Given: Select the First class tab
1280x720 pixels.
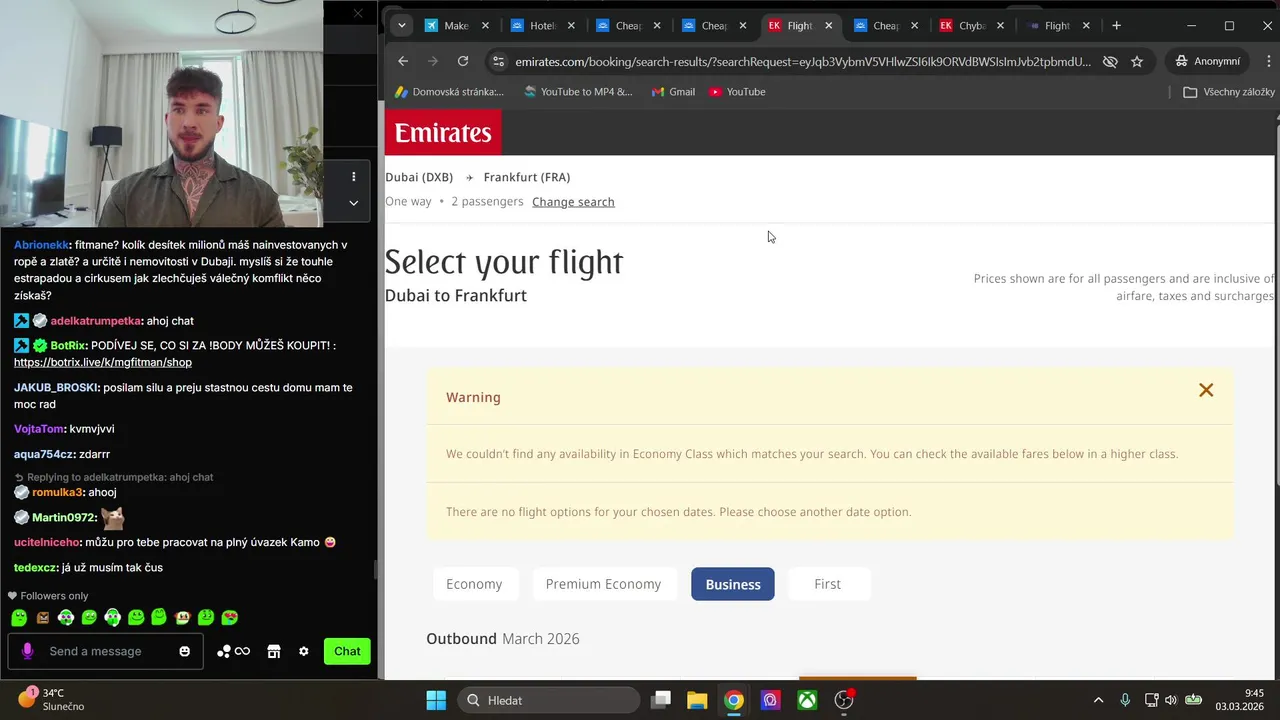Looking at the screenshot, I should (x=827, y=584).
